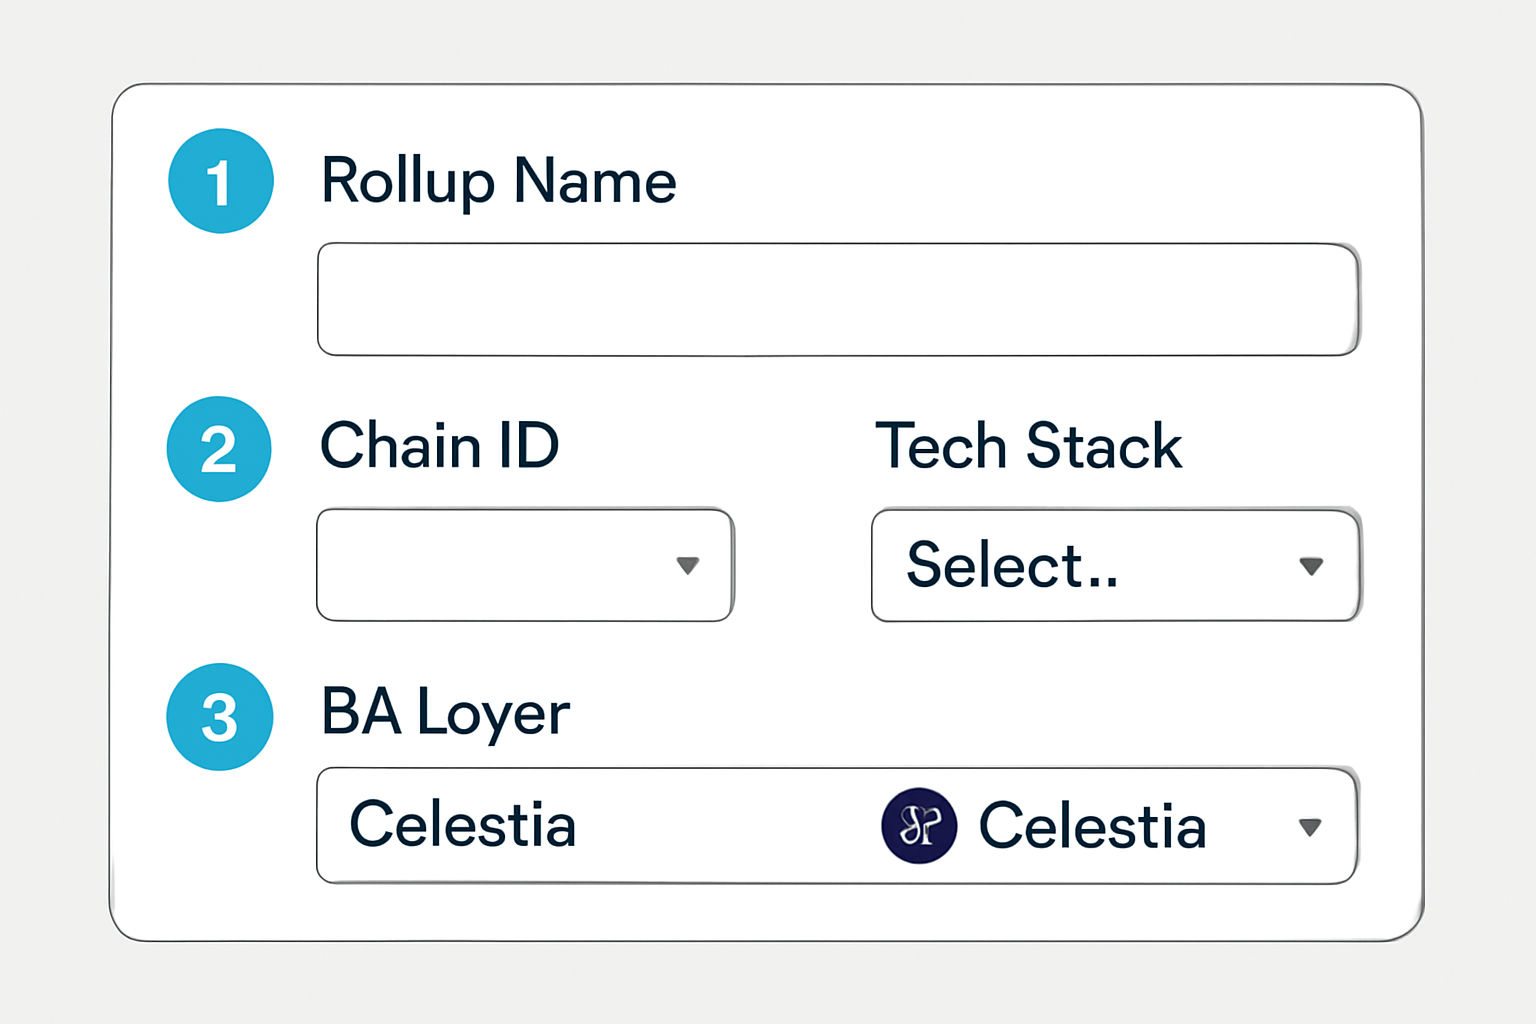Click the step 1 number badge

(x=221, y=181)
